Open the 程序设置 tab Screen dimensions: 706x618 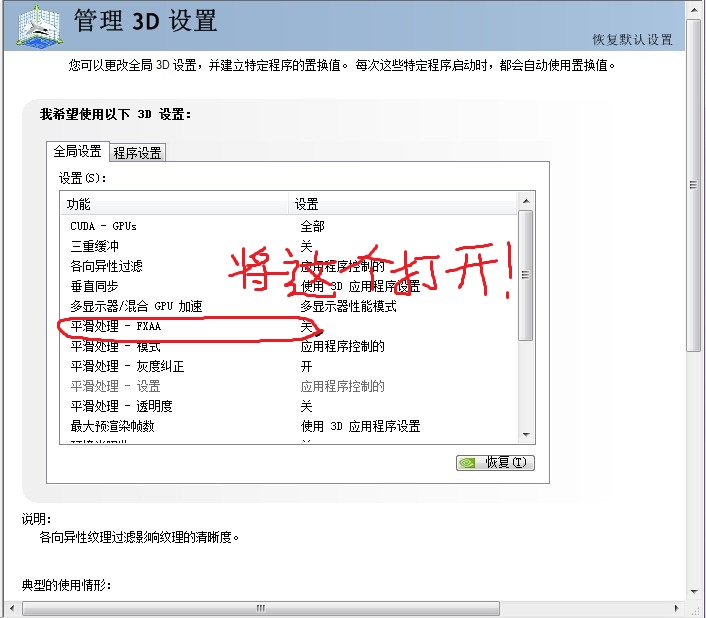click(x=137, y=153)
